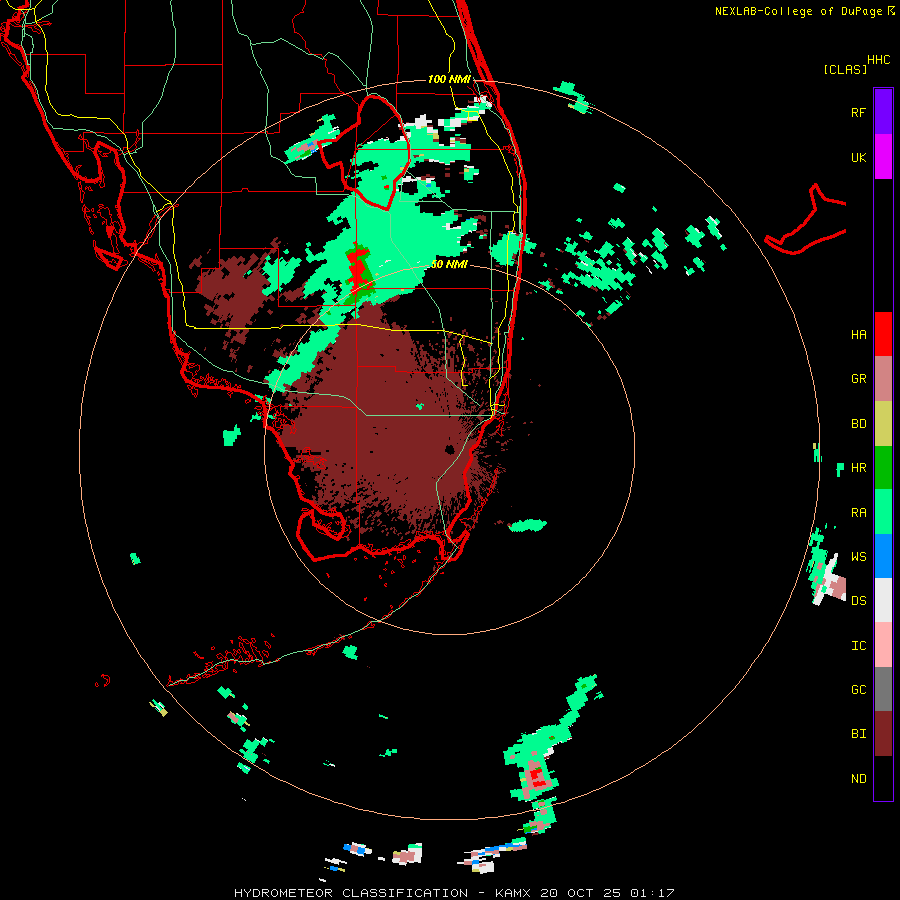Click the HA red legend swatch
This screenshot has width=900, height=900.
tap(883, 334)
